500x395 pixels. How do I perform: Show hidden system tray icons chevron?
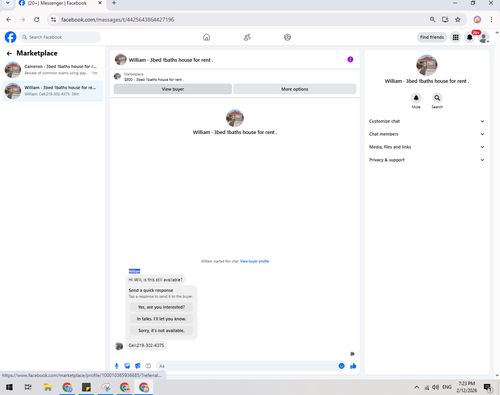point(417,387)
